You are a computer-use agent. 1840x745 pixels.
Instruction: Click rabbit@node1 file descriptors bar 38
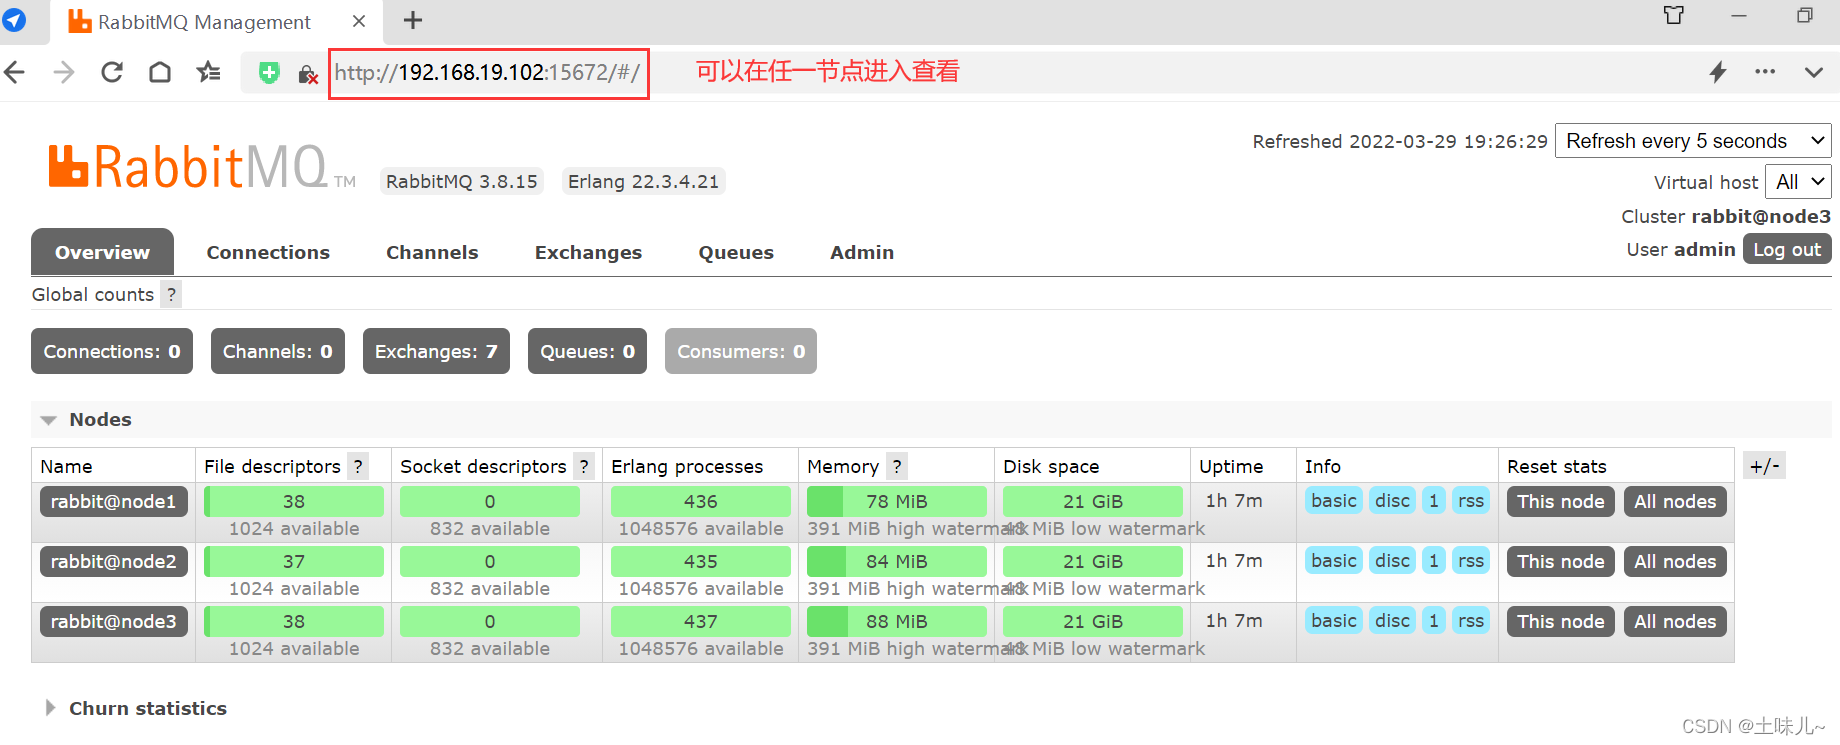[x=294, y=501]
